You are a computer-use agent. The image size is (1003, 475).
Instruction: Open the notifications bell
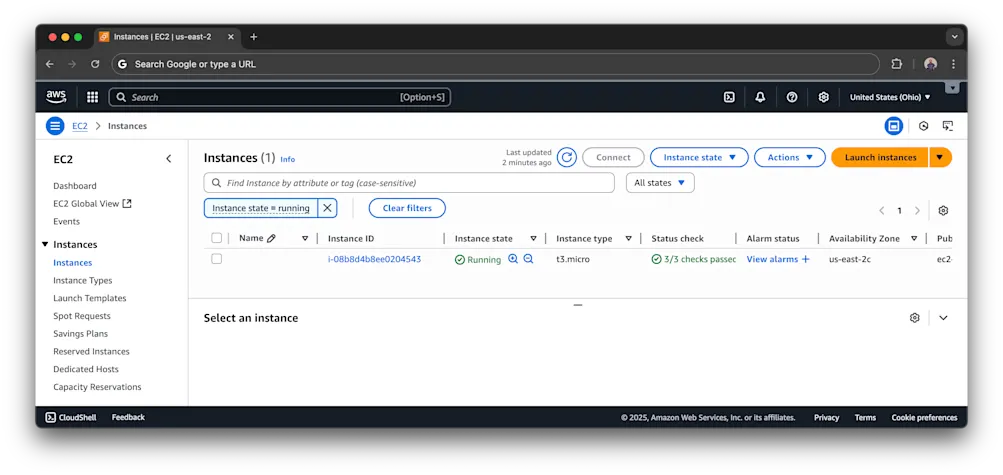coord(760,97)
